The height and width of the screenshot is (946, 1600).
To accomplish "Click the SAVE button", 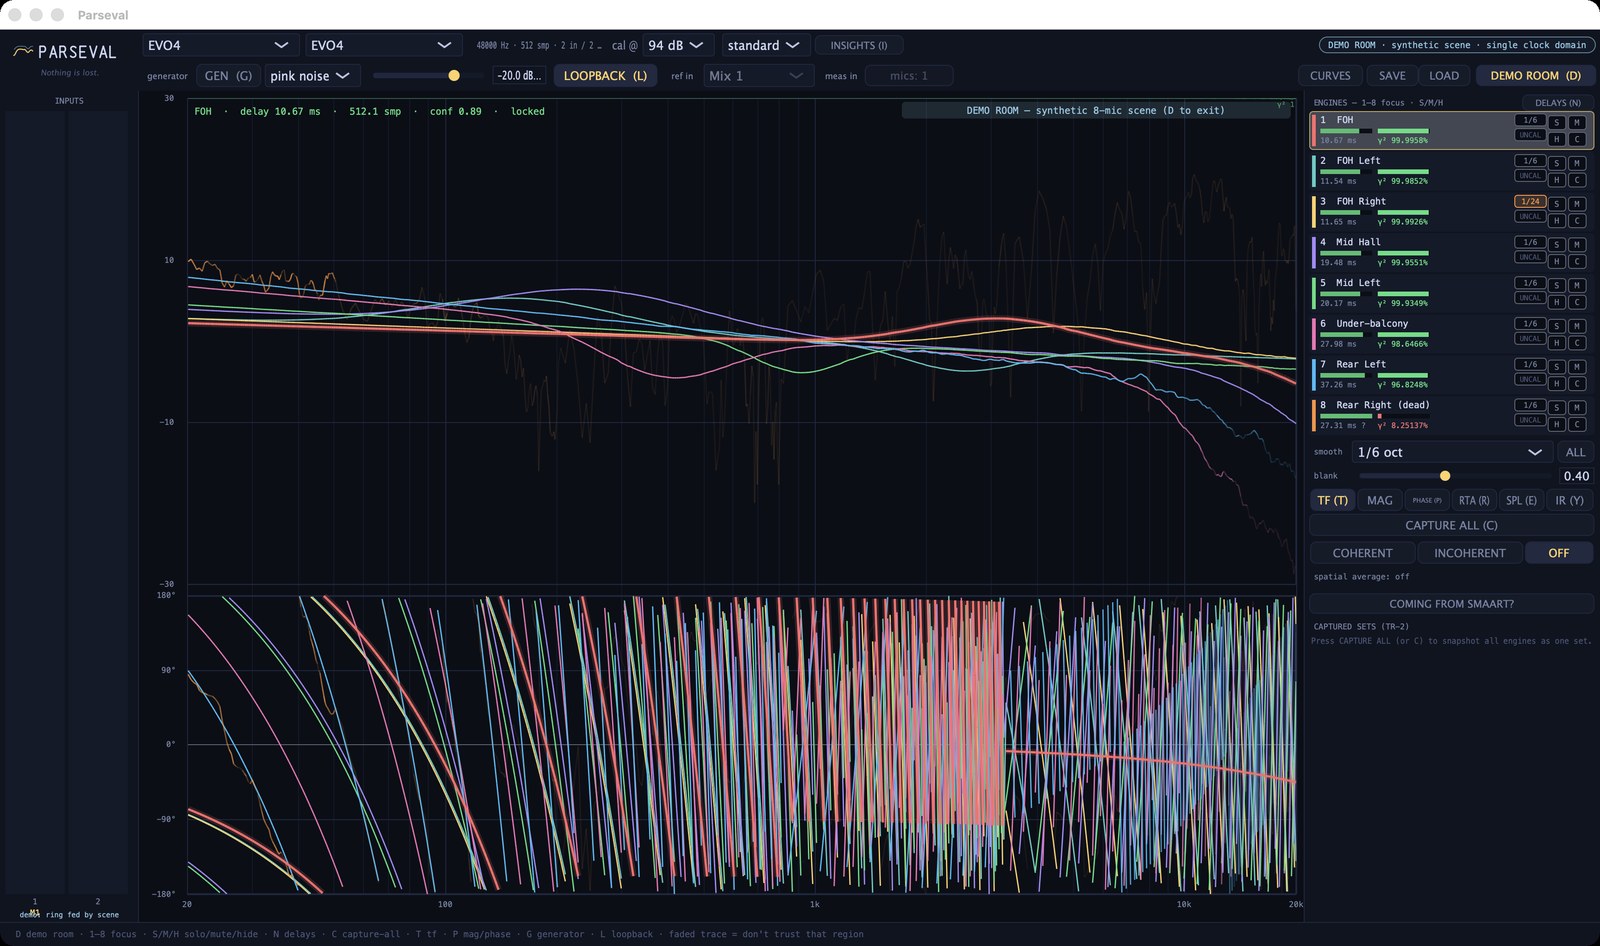I will [1392, 76].
